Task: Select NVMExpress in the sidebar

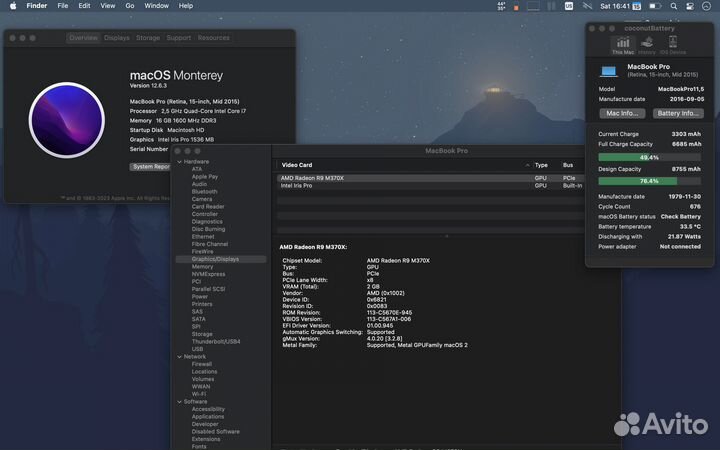Action: click(208, 274)
